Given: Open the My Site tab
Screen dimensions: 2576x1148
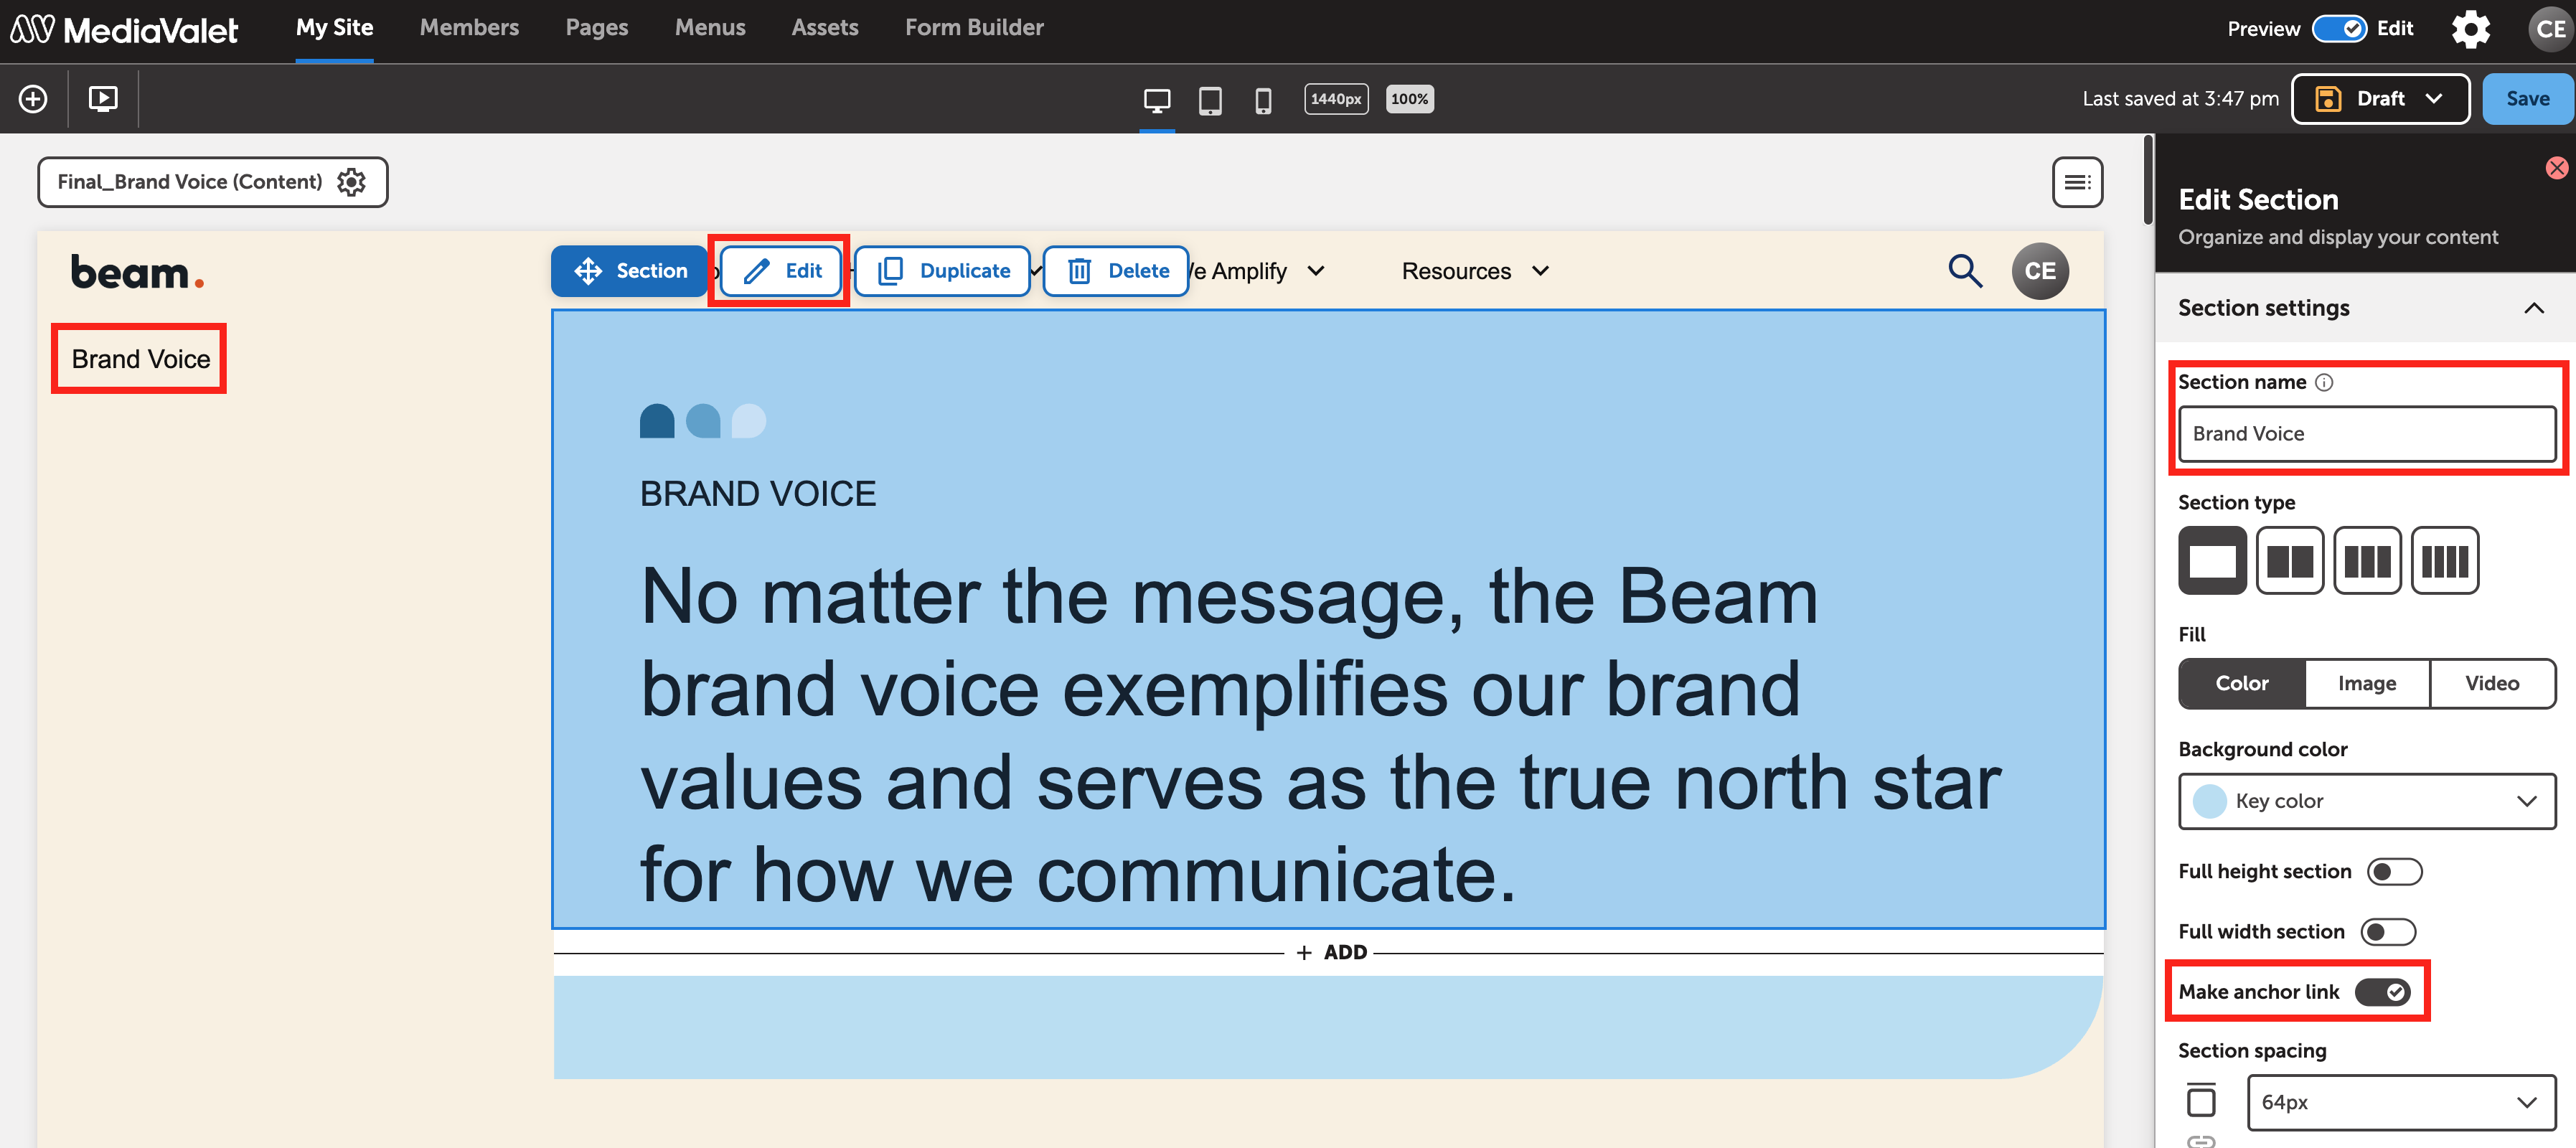Looking at the screenshot, I should 334,28.
